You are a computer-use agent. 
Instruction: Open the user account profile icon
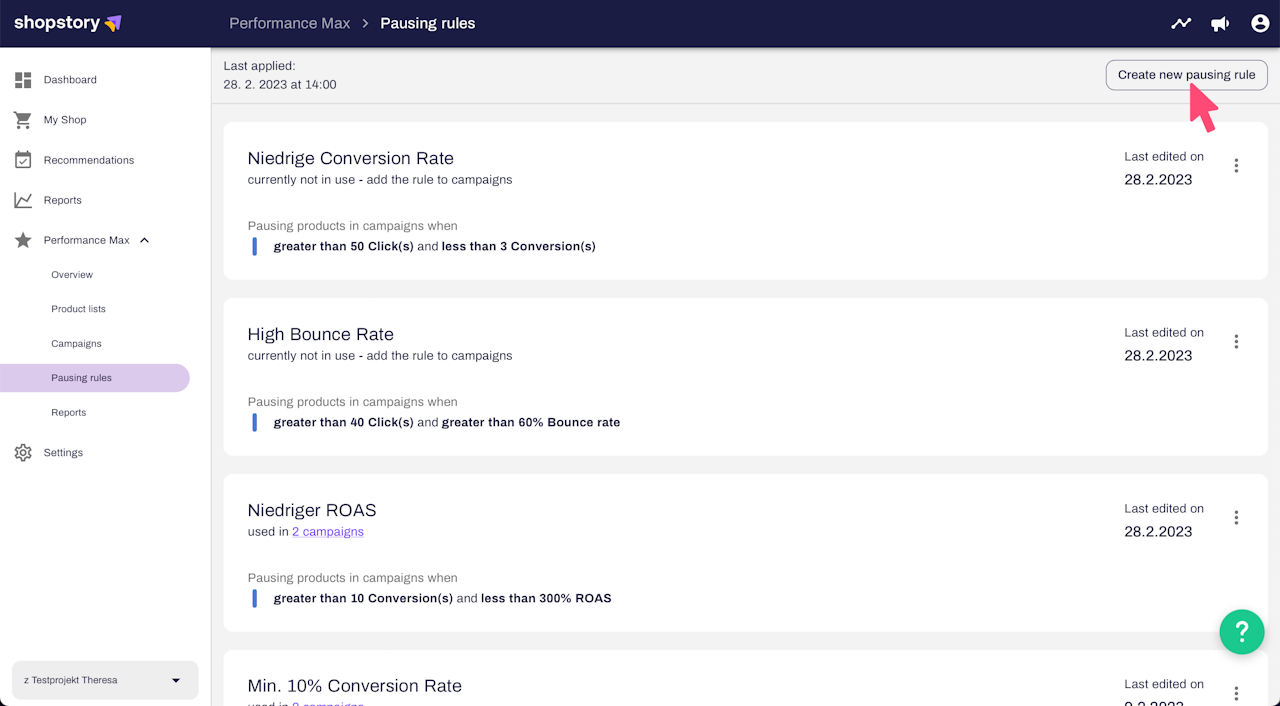coord(1260,23)
